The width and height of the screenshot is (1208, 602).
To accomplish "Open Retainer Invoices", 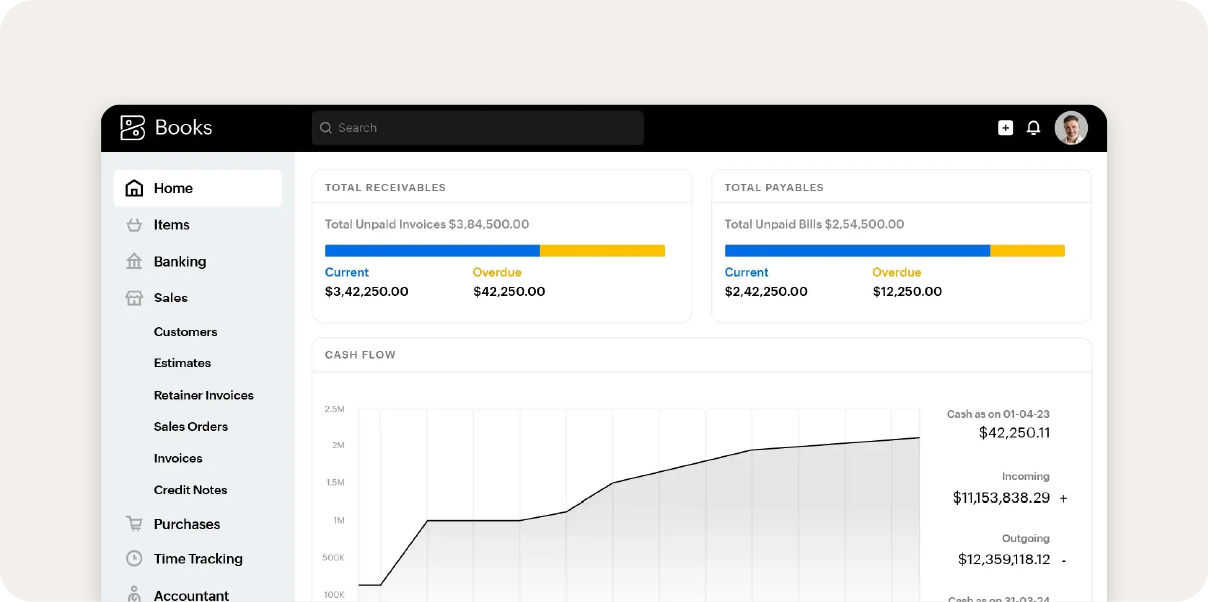I will click(x=203, y=395).
